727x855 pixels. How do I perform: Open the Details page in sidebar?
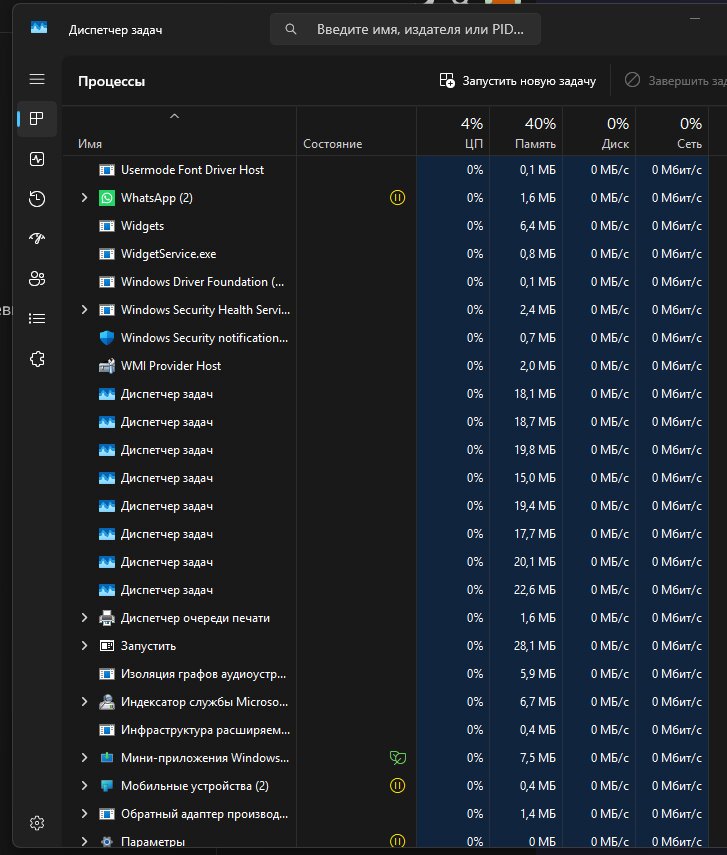(x=37, y=319)
